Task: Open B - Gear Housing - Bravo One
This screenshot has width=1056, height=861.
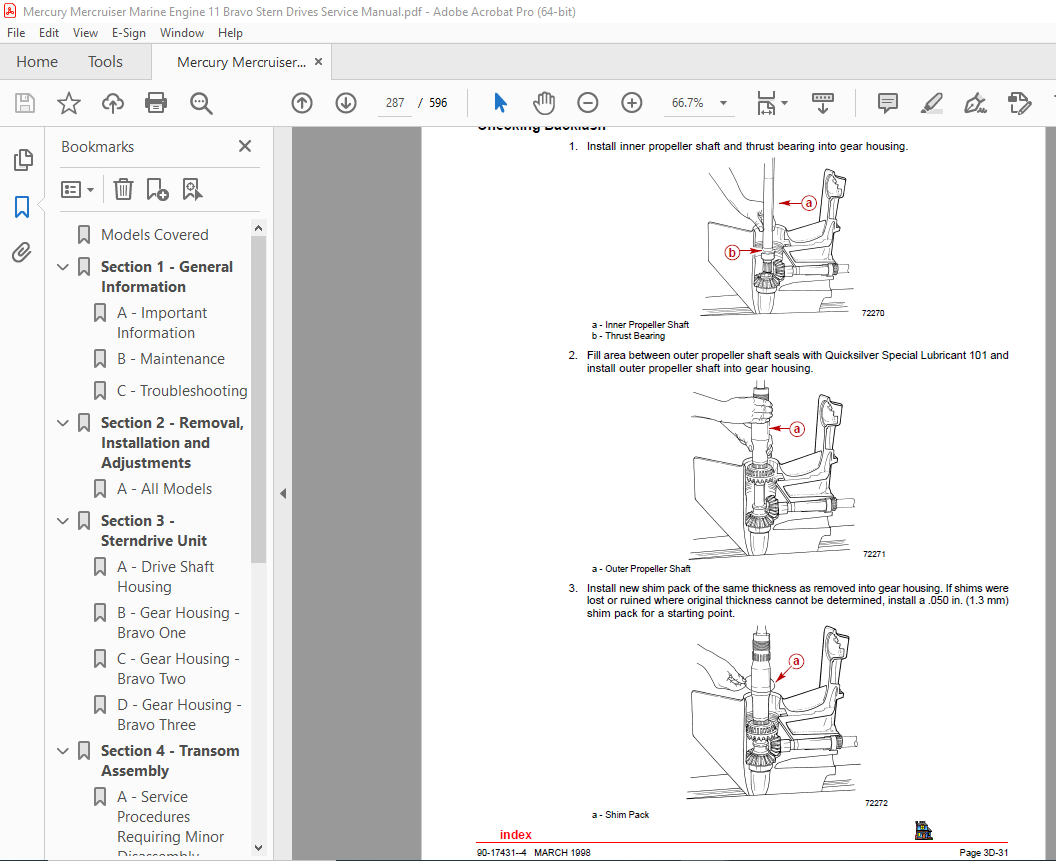Action: [x=178, y=623]
